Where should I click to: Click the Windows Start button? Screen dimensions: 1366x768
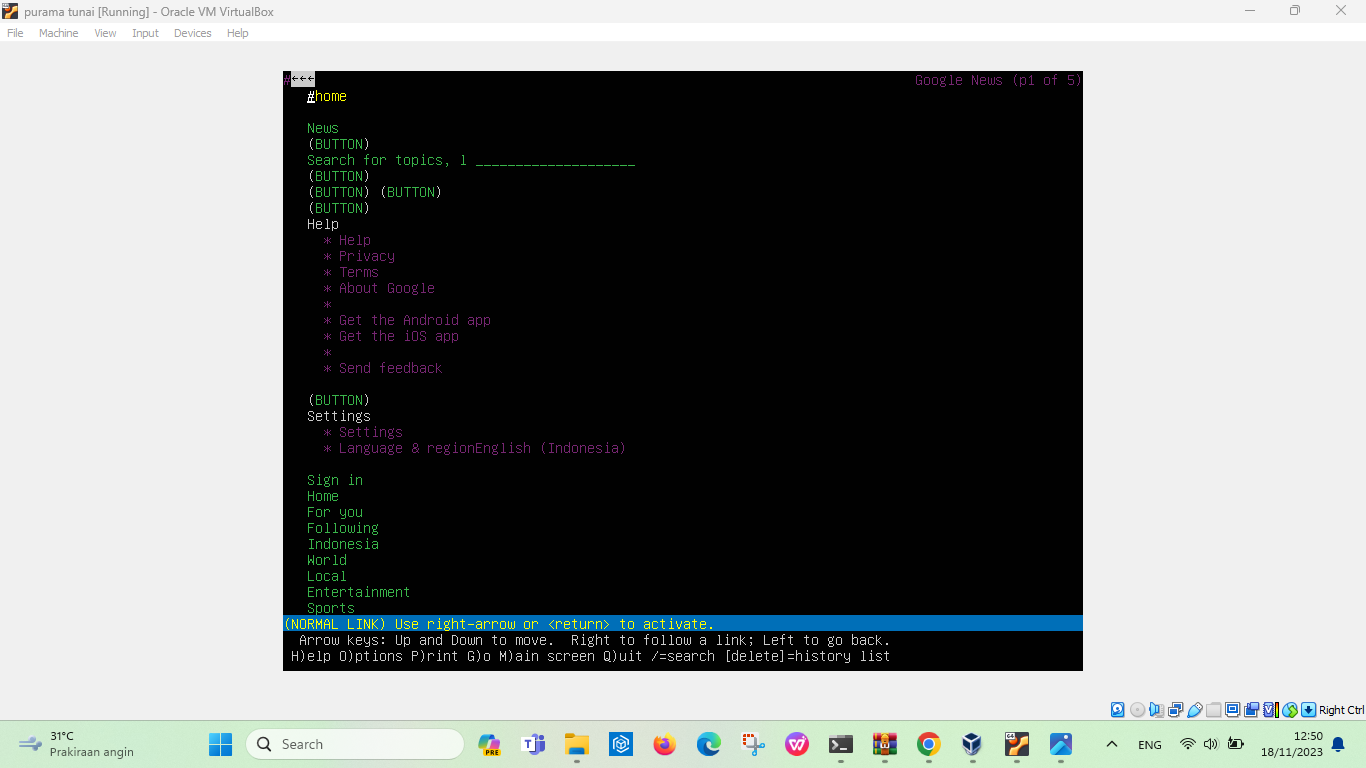click(220, 744)
